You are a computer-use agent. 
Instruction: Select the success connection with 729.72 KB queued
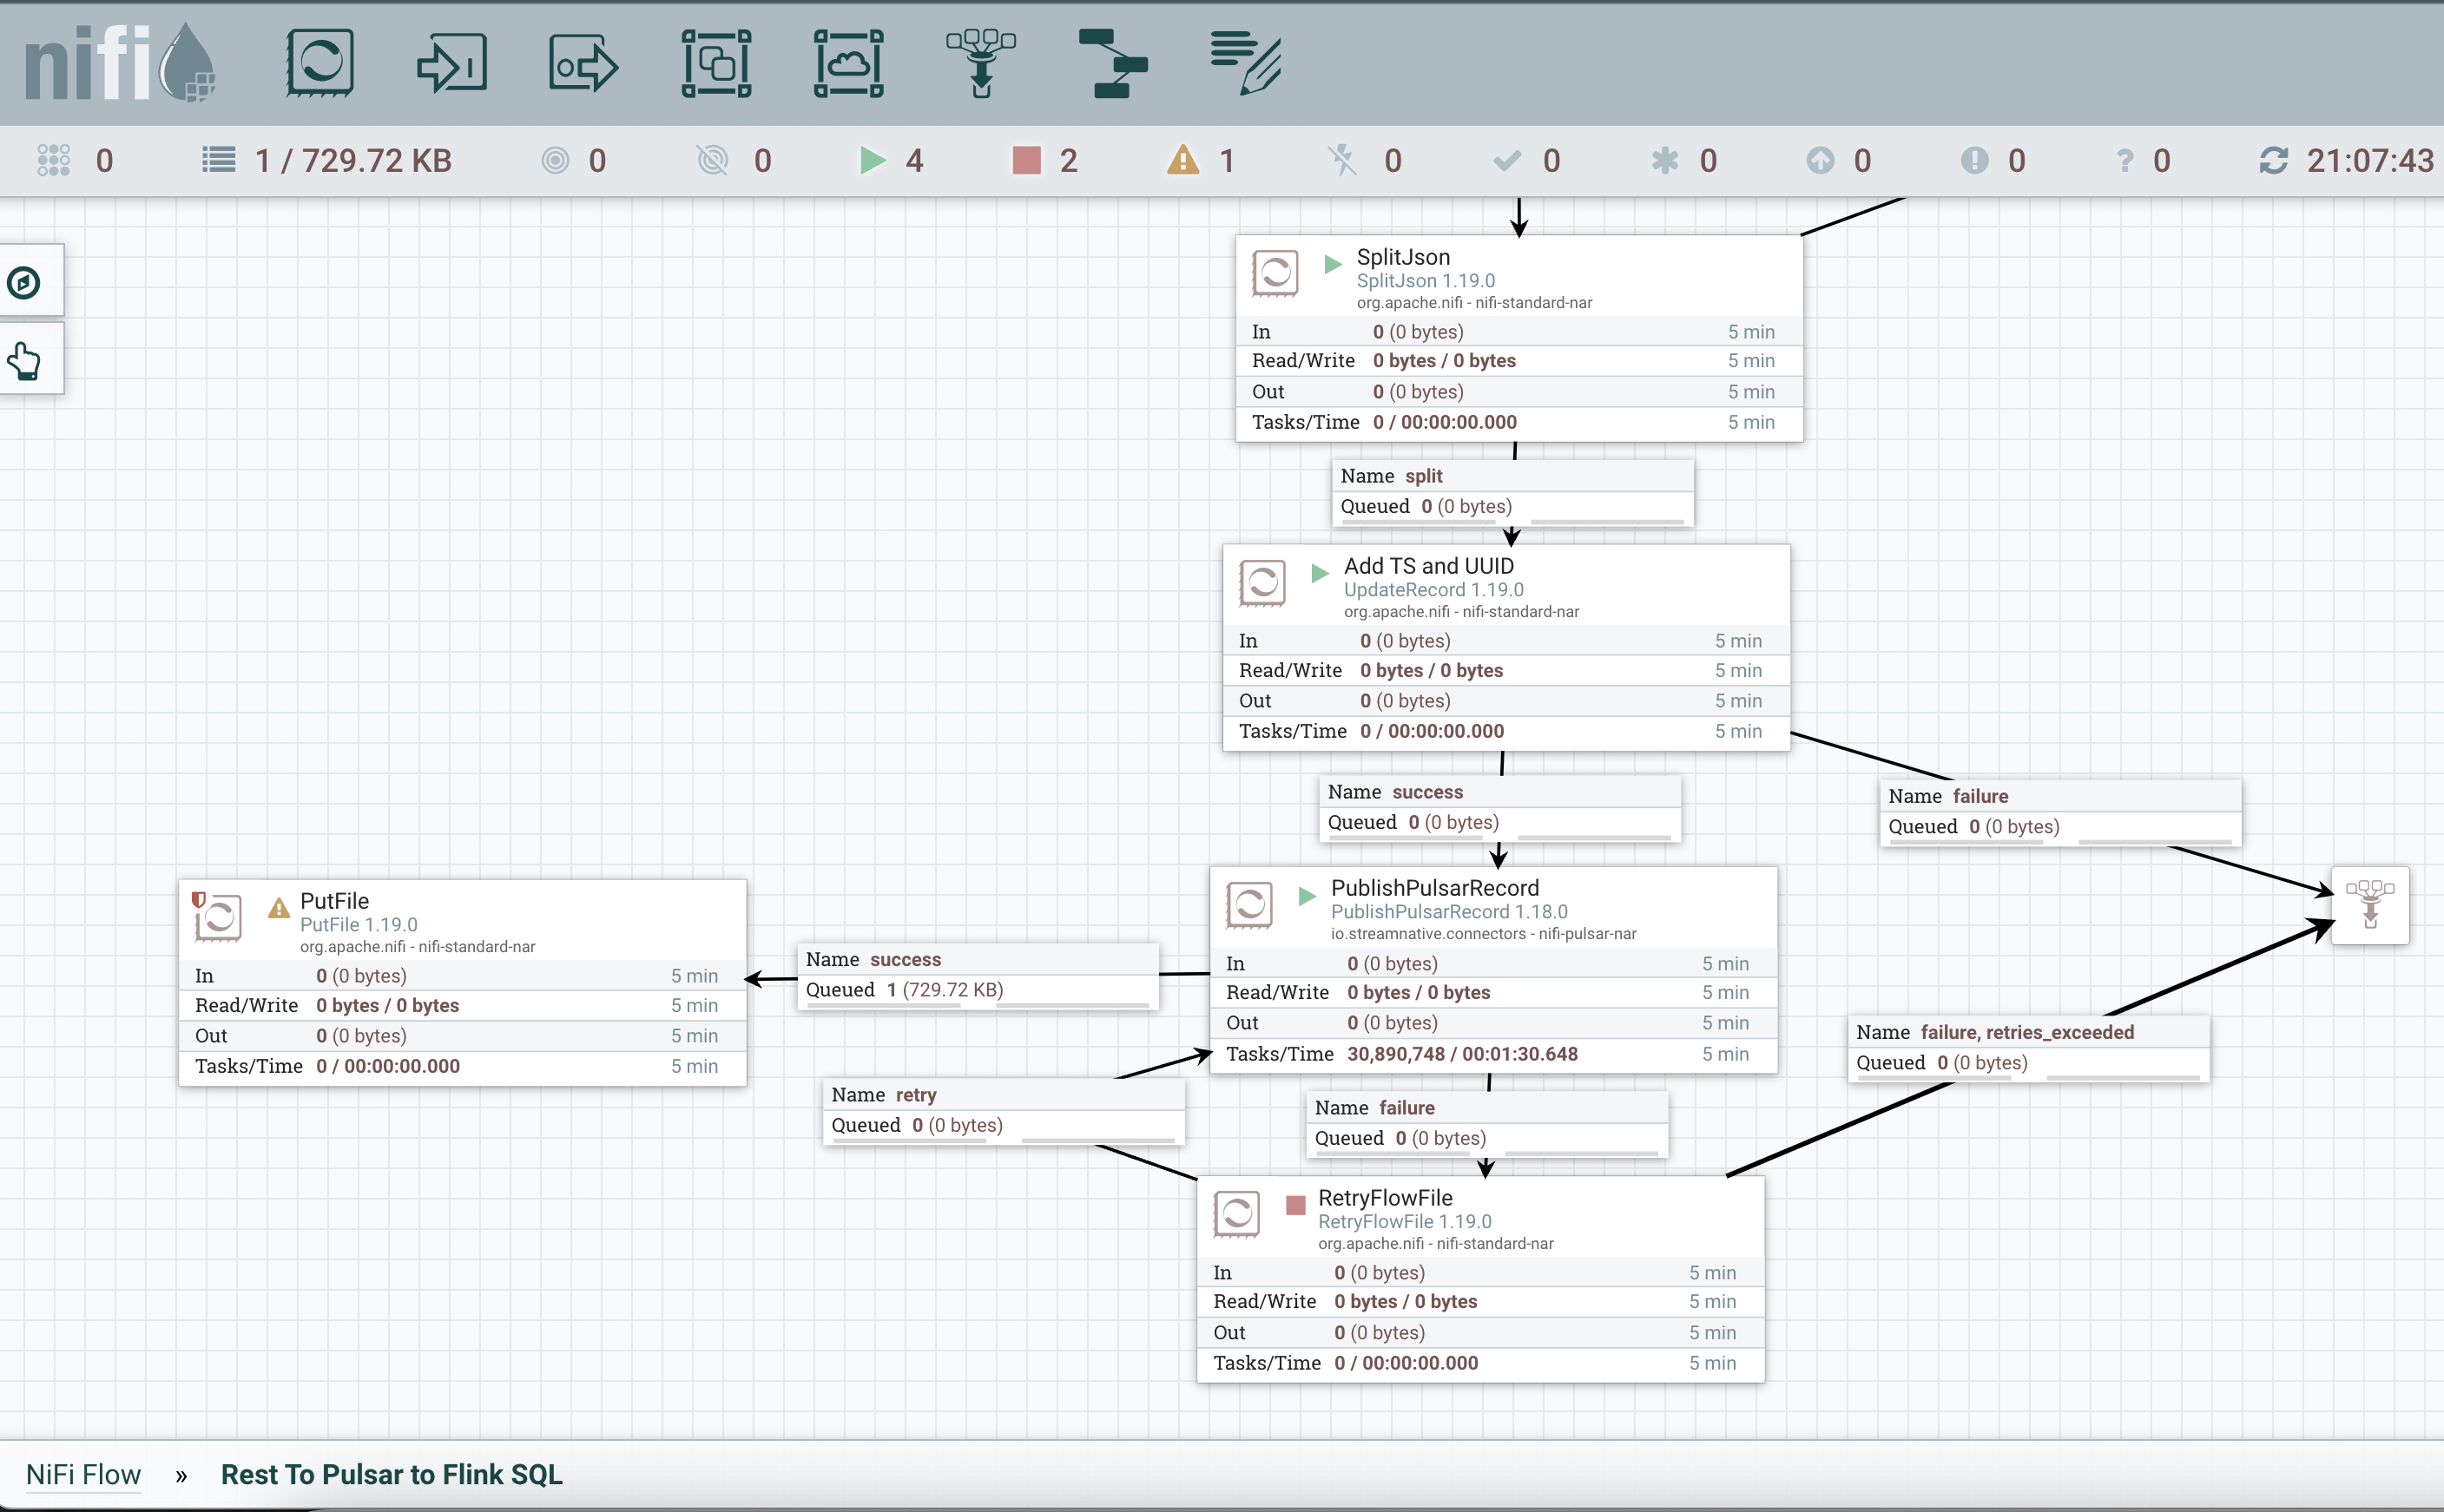pyautogui.click(x=977, y=975)
